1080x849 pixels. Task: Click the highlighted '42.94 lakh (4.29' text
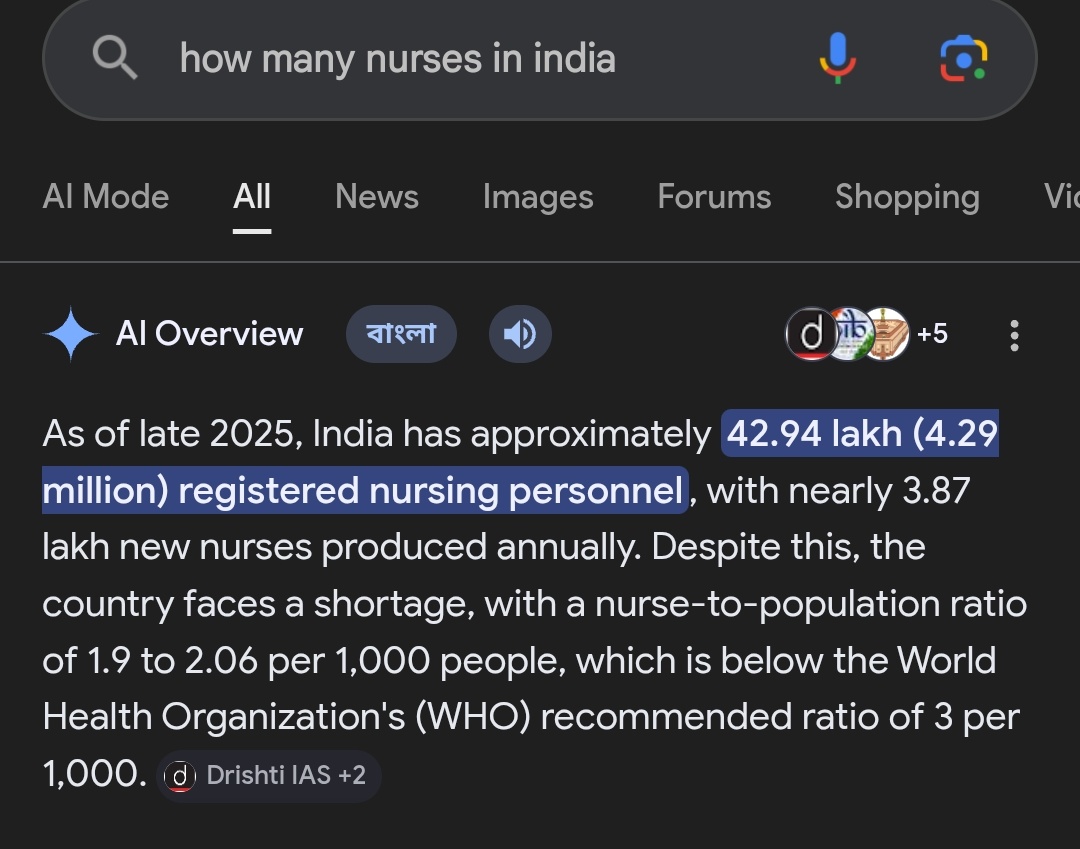(x=860, y=433)
